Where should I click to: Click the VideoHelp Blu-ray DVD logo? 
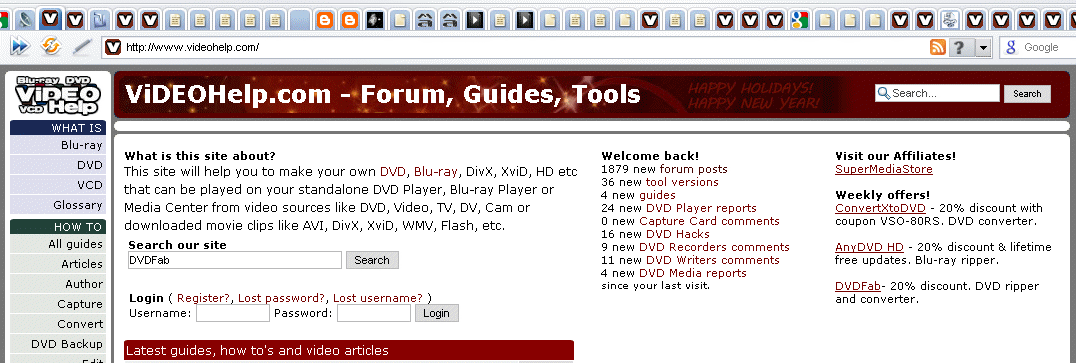tap(59, 95)
